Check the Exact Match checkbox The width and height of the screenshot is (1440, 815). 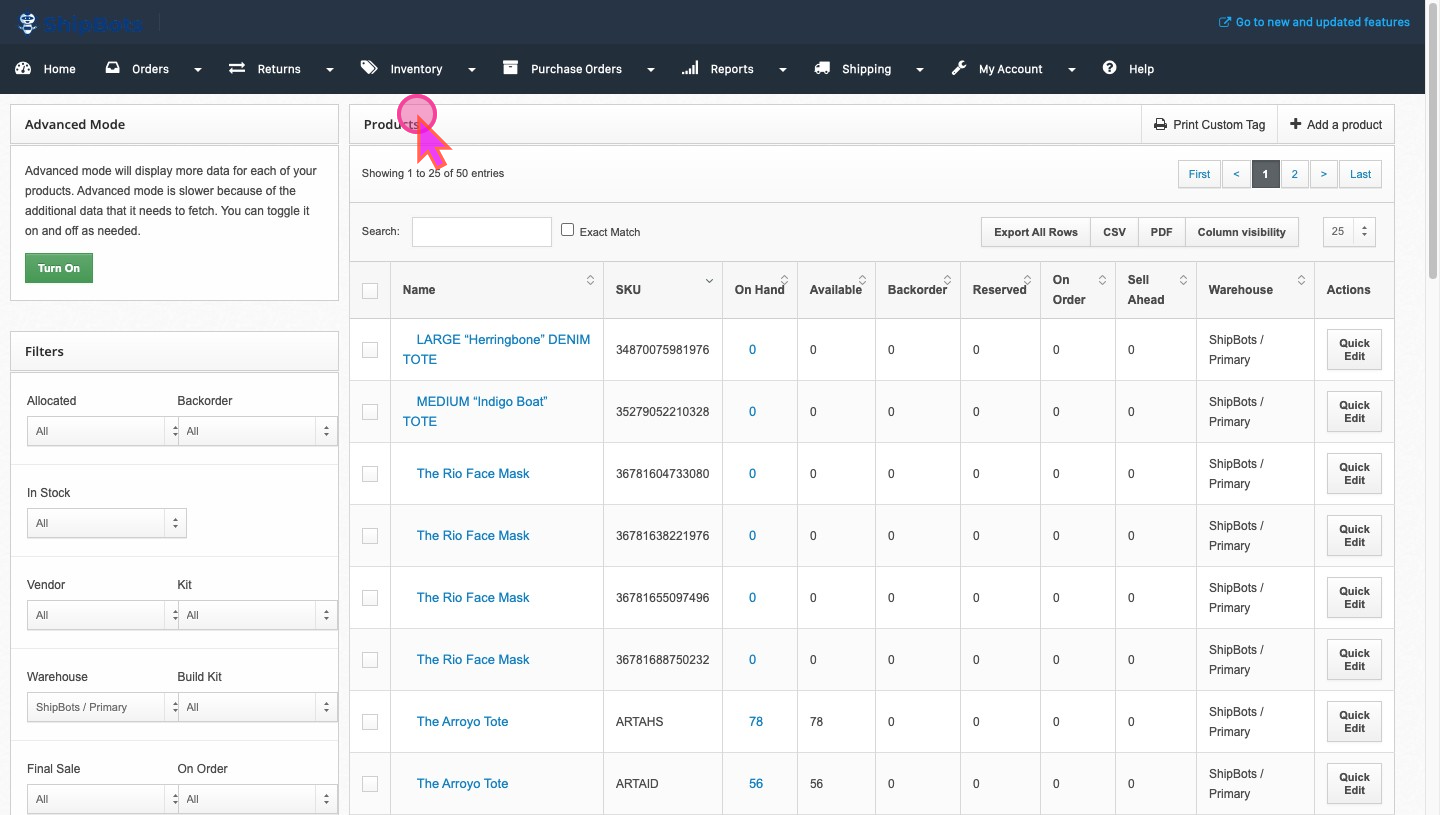point(568,230)
